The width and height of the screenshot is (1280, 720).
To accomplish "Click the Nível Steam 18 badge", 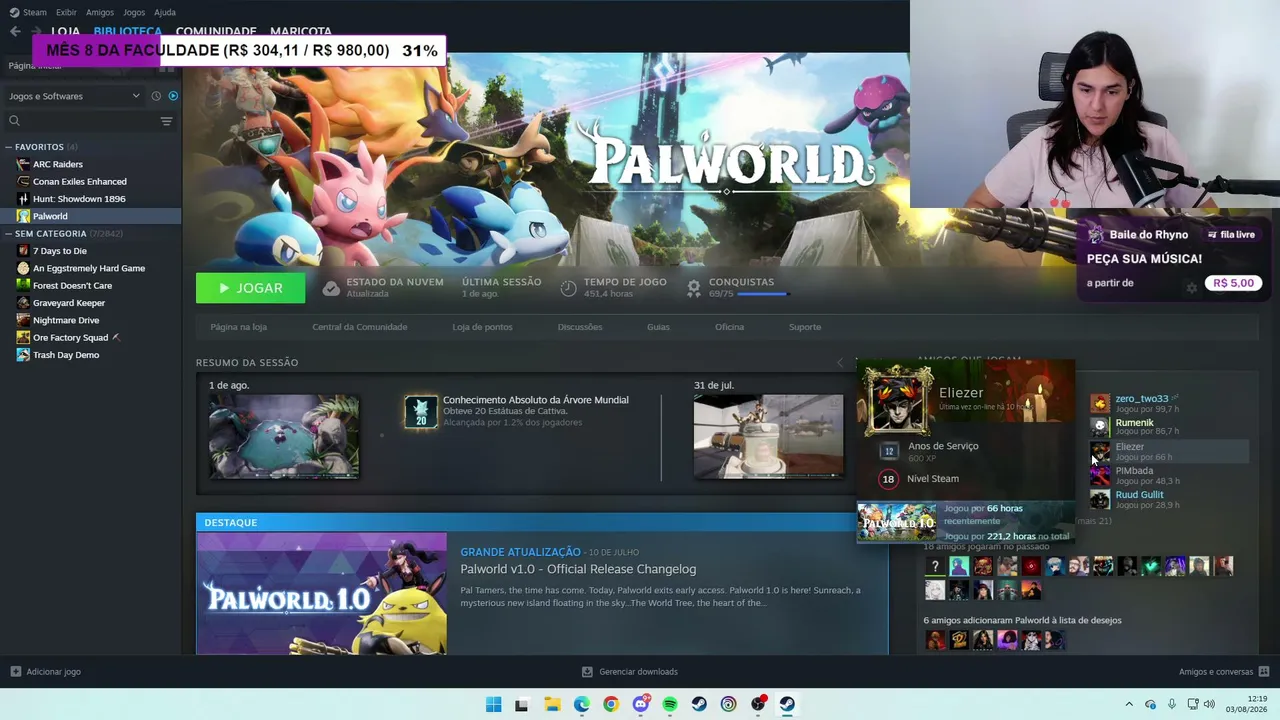I will pos(888,479).
